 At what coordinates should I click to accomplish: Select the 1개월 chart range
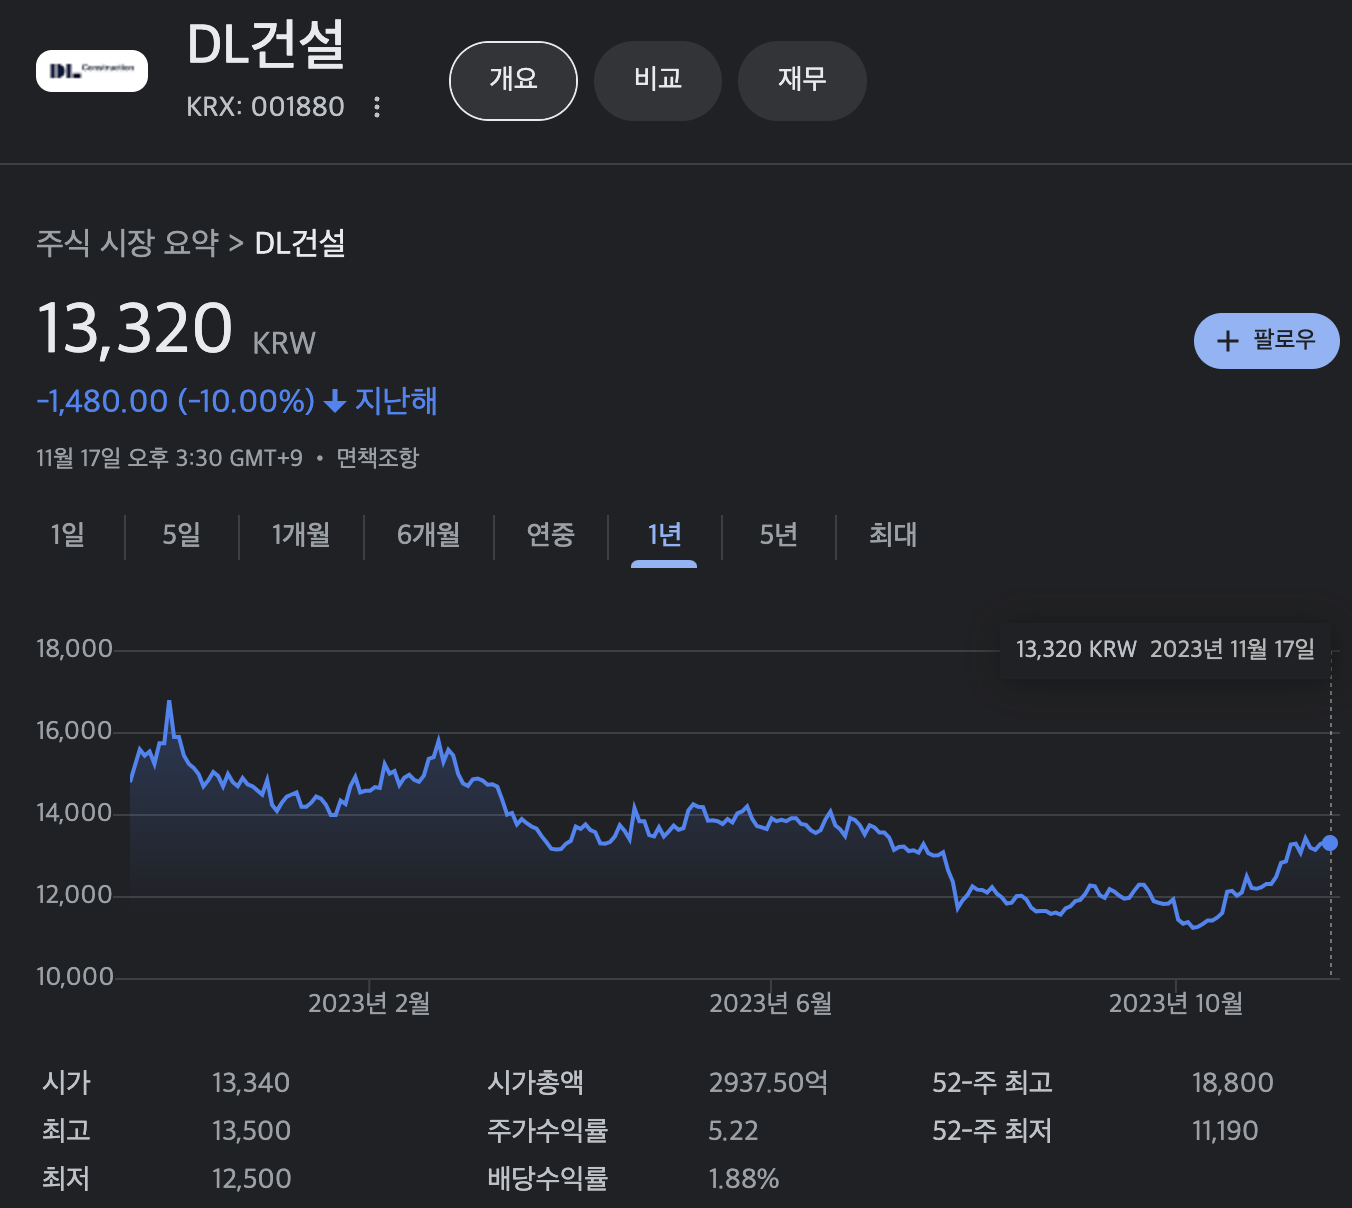301,535
